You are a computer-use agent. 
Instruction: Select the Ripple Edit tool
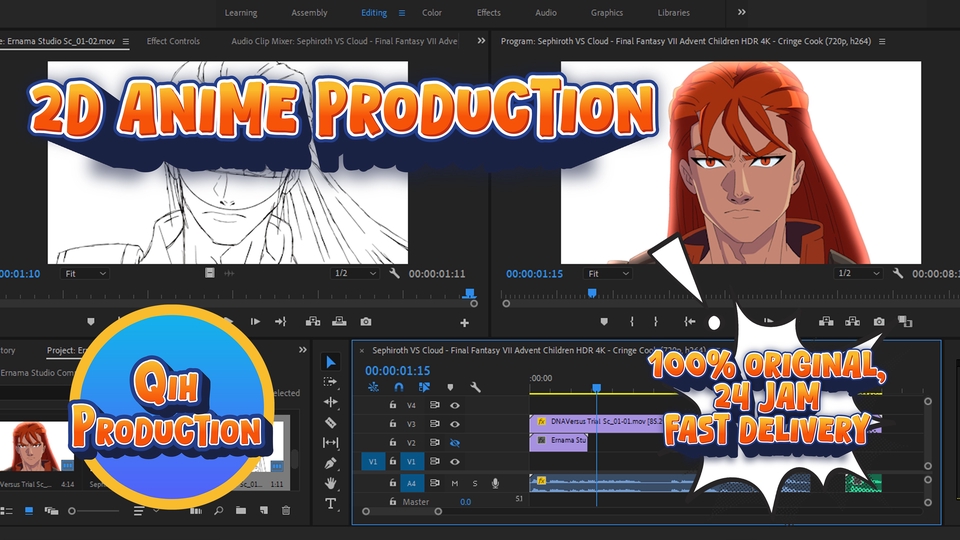point(331,402)
